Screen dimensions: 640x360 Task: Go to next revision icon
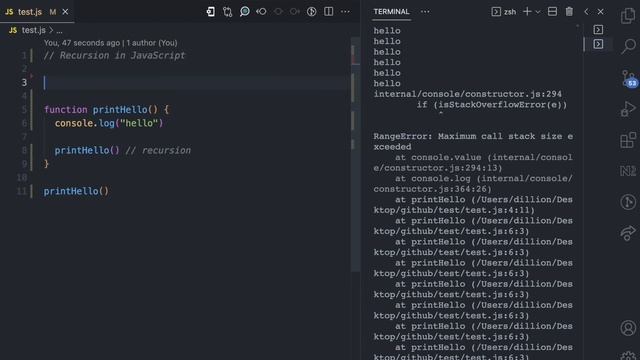pos(295,11)
